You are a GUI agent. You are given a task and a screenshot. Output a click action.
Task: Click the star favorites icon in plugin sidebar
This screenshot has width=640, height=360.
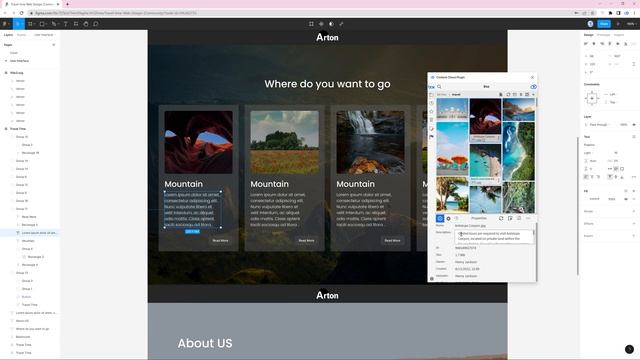click(x=431, y=111)
